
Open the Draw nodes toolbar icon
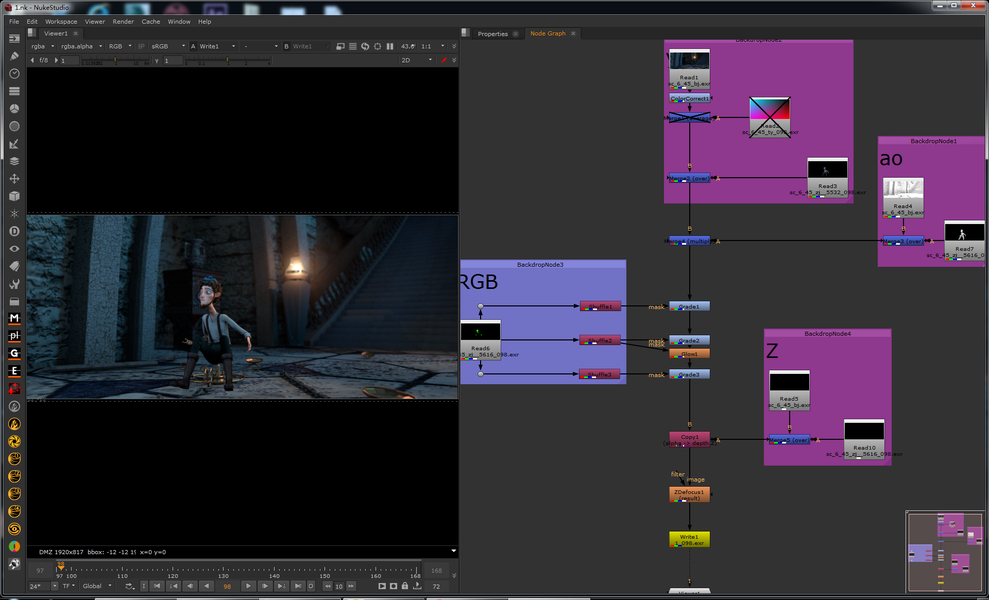(x=14, y=56)
